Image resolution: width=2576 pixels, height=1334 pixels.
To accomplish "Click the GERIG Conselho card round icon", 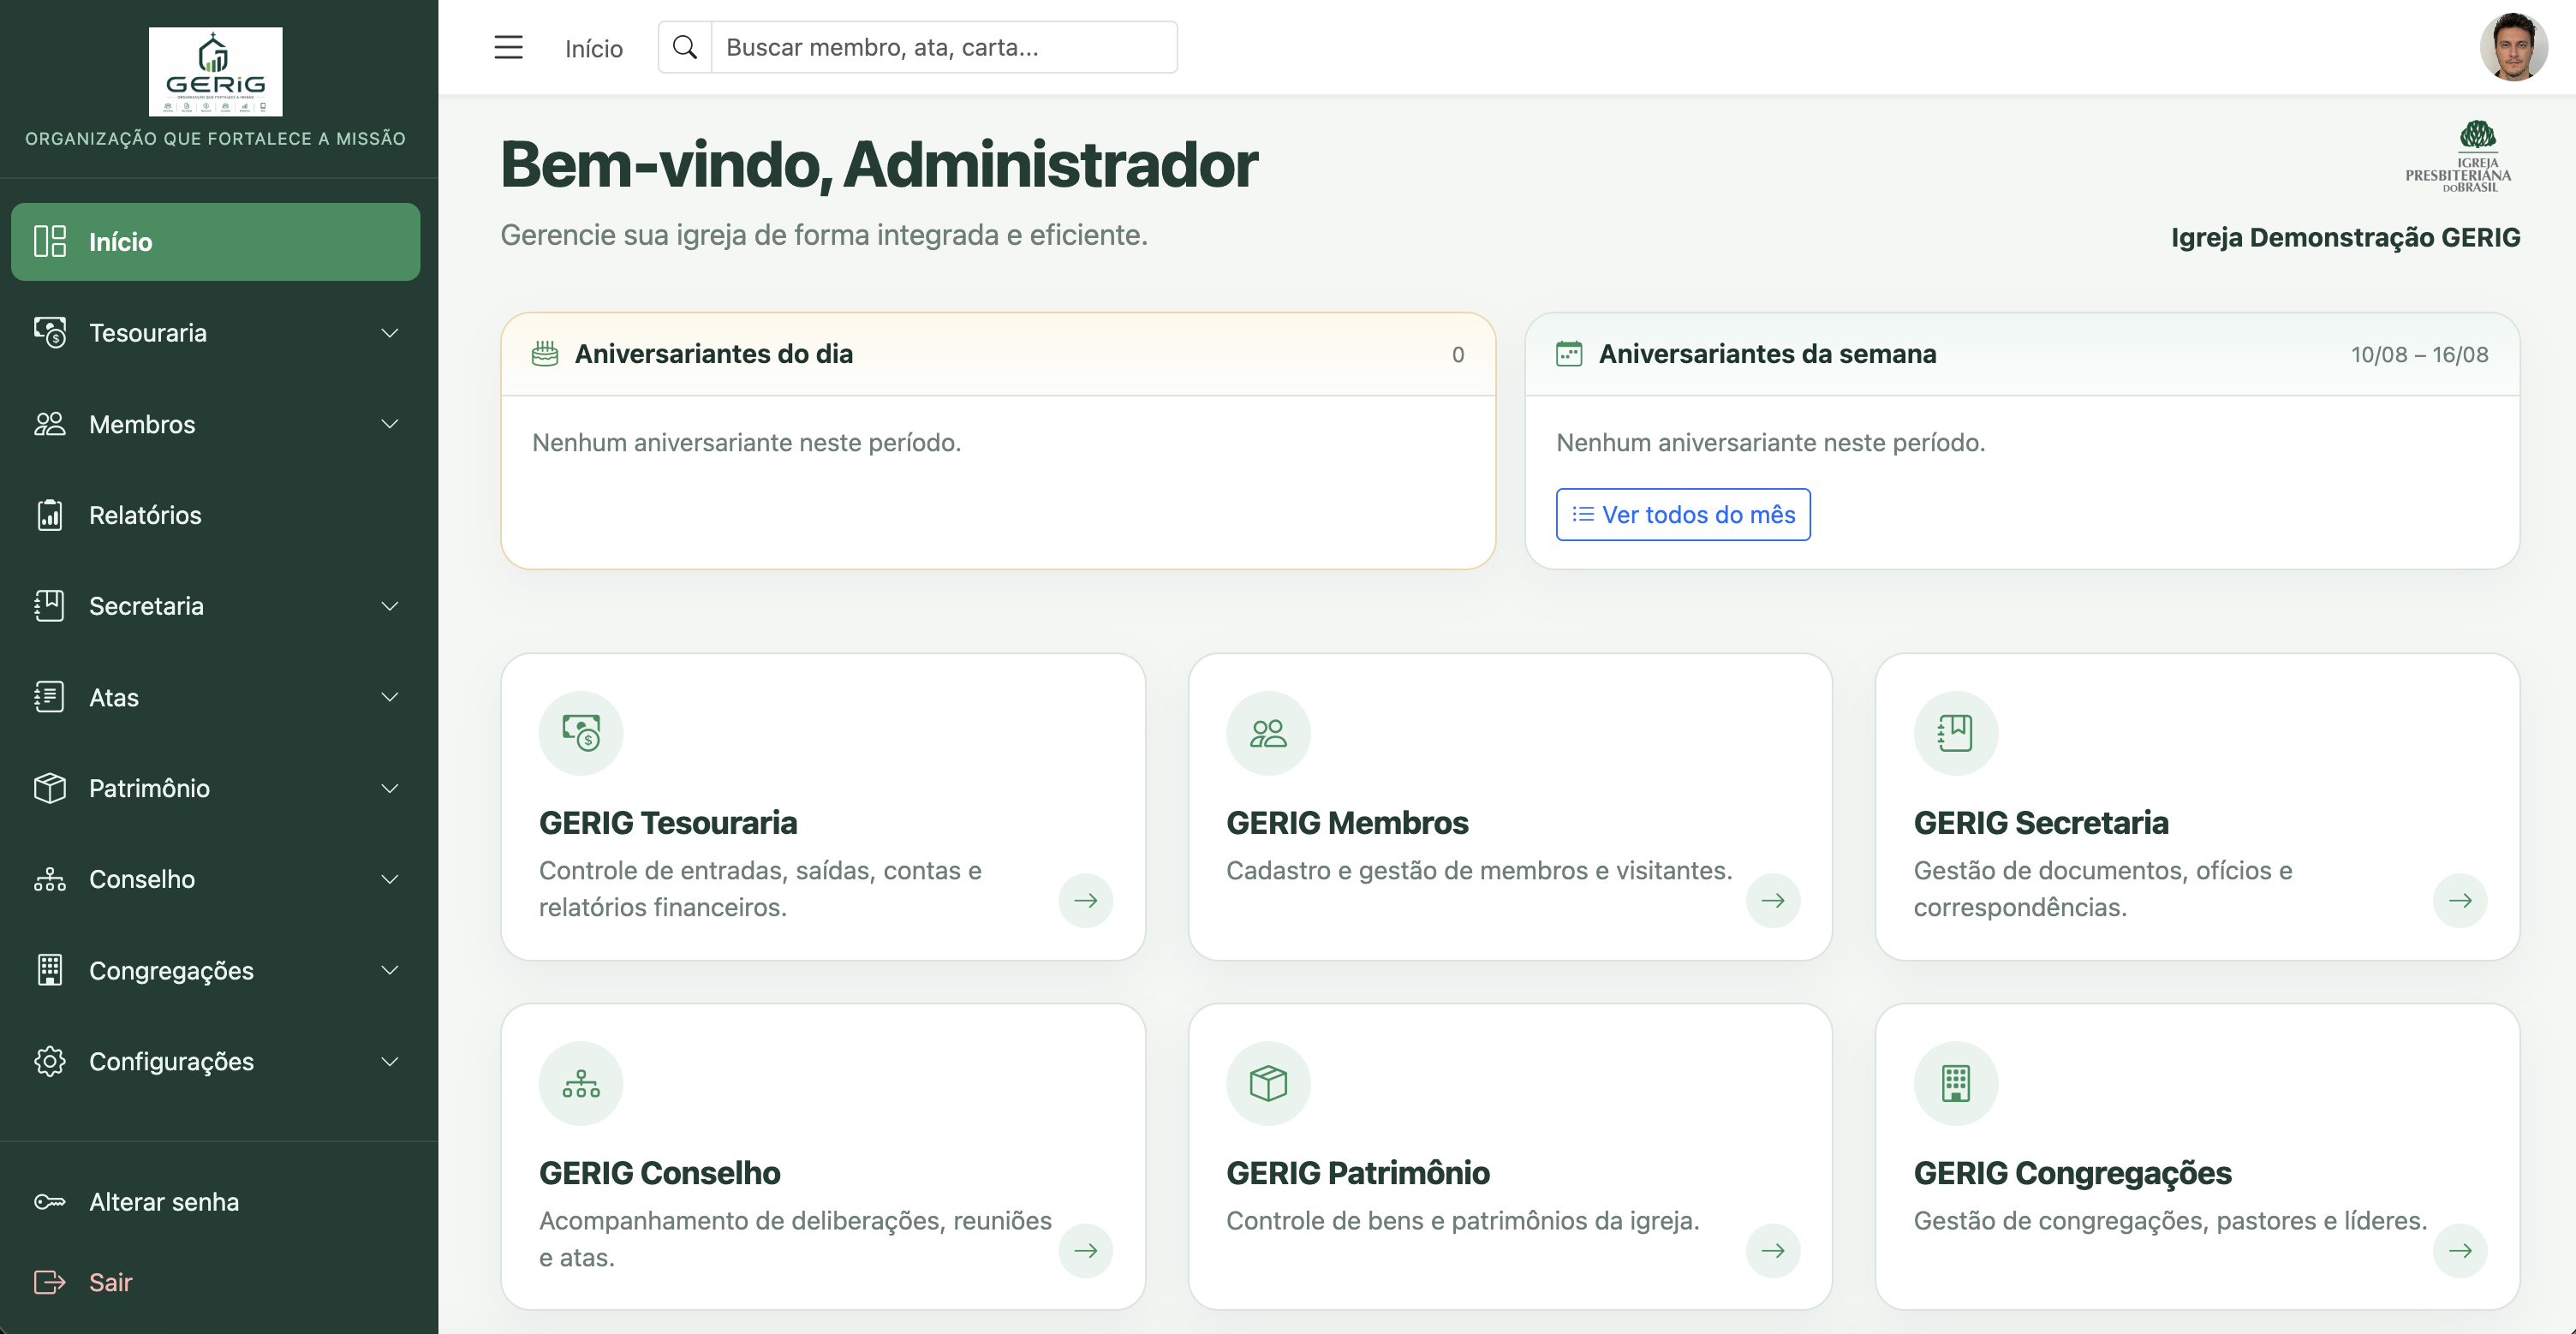I will pyautogui.click(x=581, y=1083).
